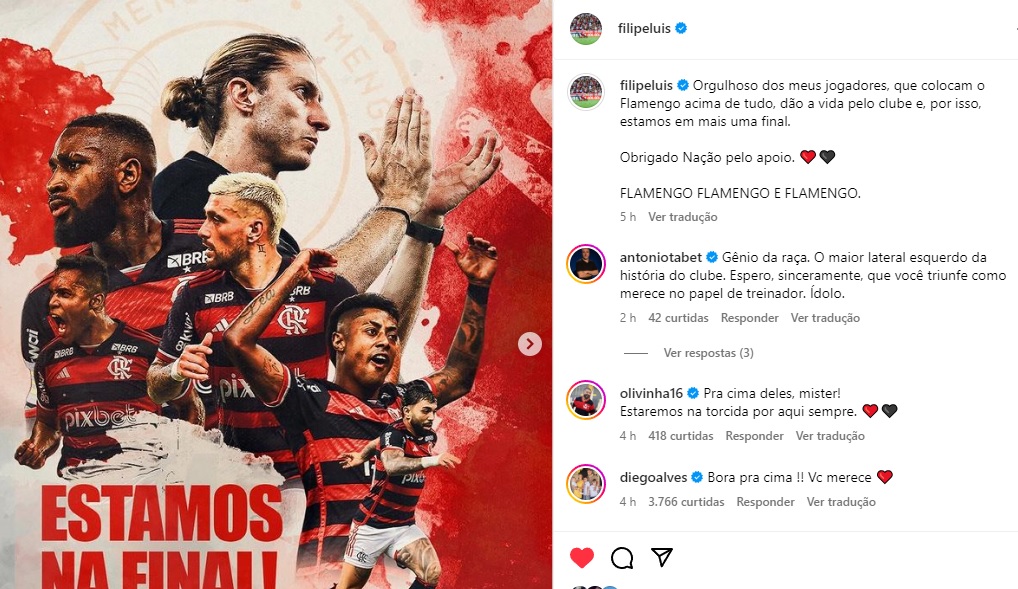Show translation of the post caption
Image resolution: width=1018 pixels, height=589 pixels.
682,217
